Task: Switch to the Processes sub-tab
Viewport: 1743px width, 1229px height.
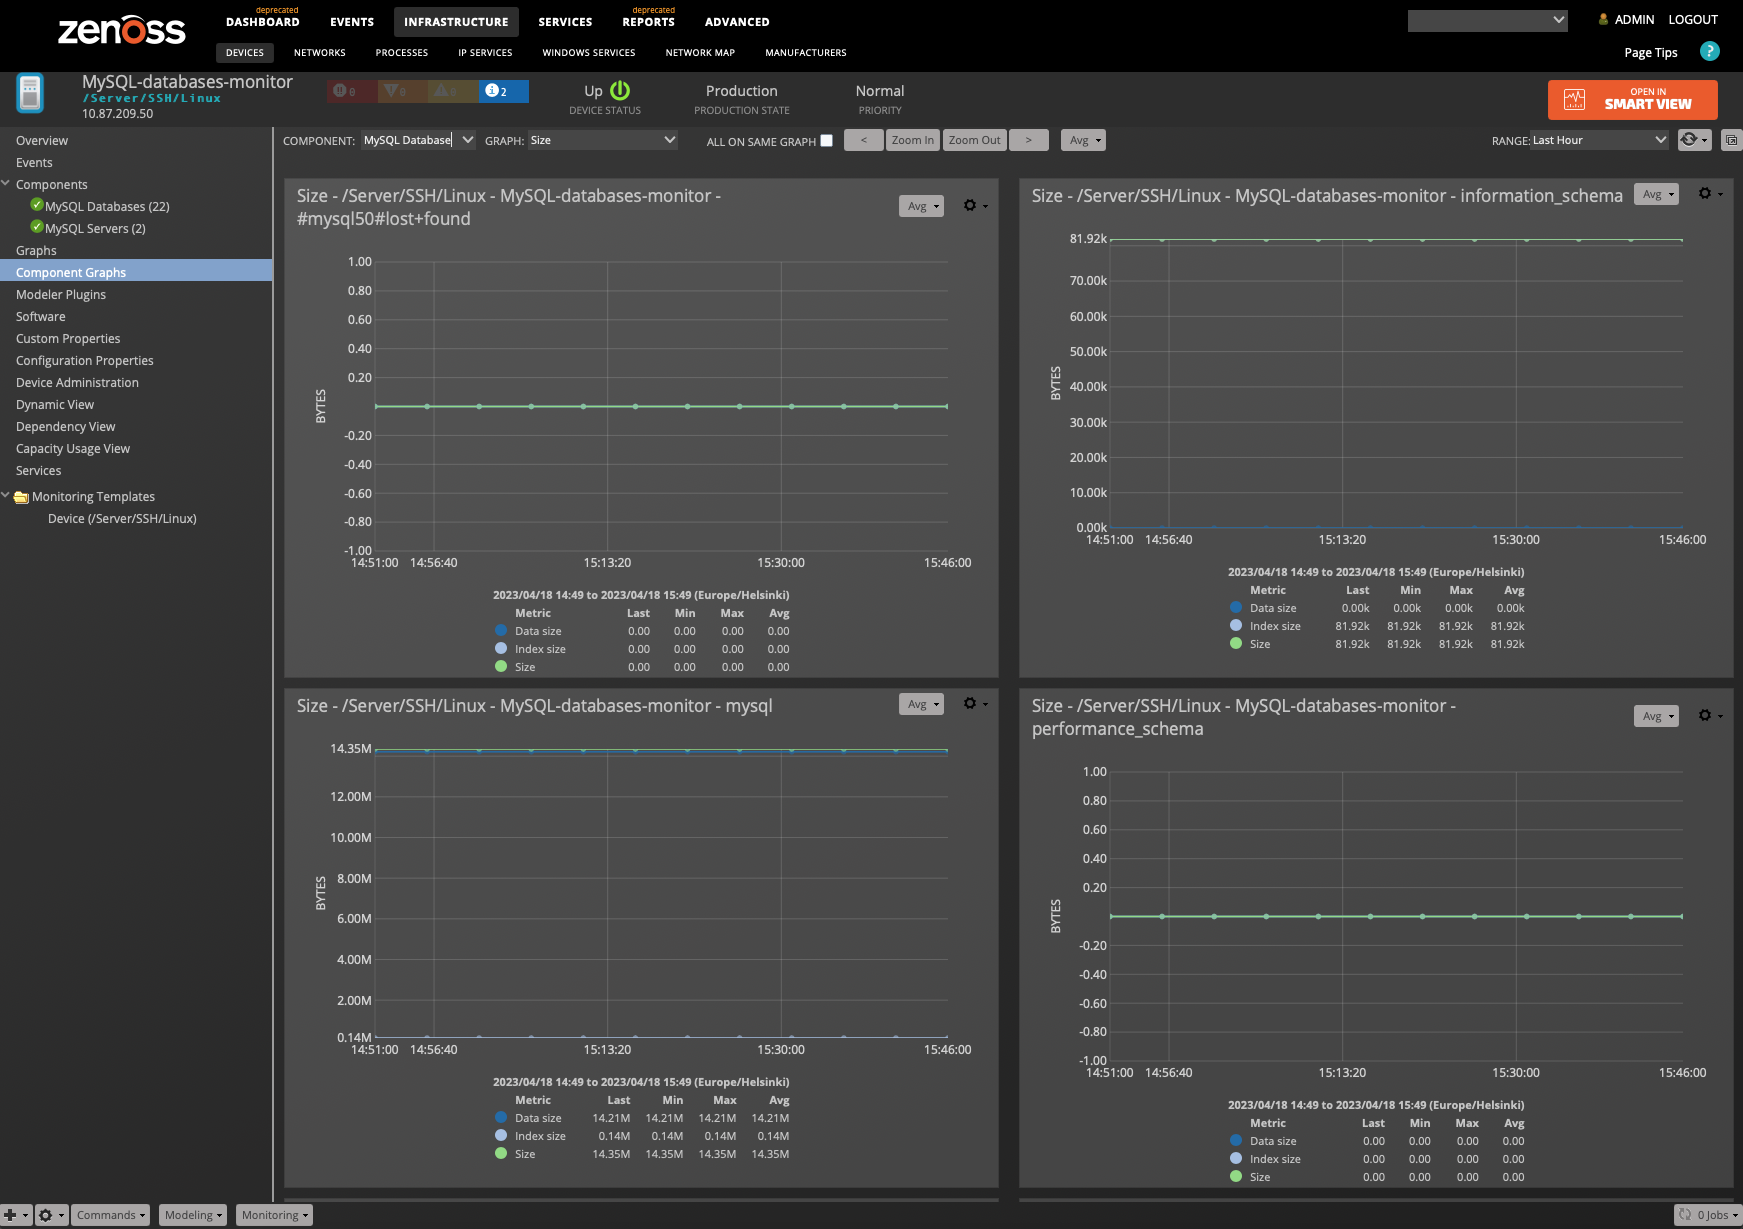Action: 402,52
